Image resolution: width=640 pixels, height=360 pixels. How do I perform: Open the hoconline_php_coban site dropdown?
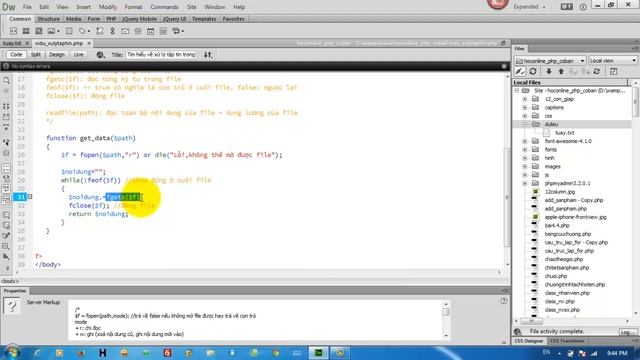pyautogui.click(x=550, y=60)
